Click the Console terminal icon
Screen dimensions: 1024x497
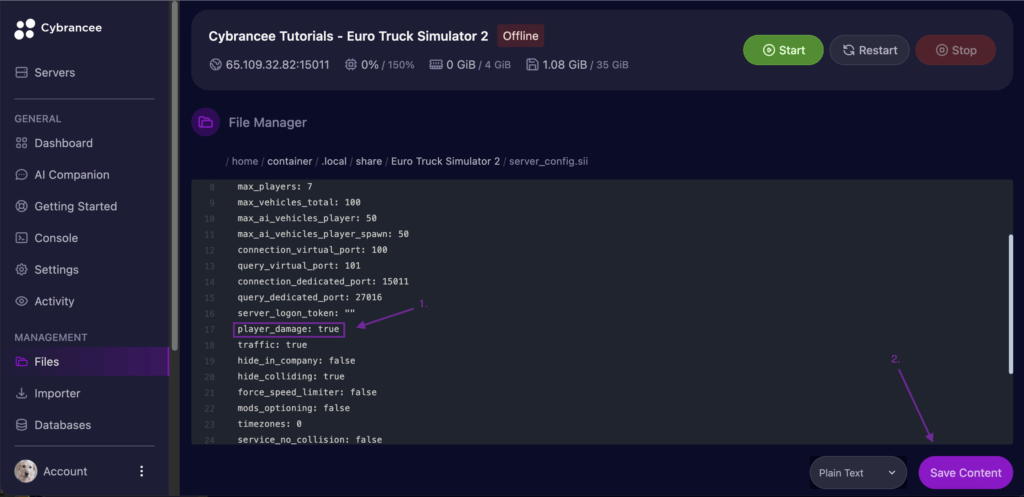pyautogui.click(x=22, y=238)
